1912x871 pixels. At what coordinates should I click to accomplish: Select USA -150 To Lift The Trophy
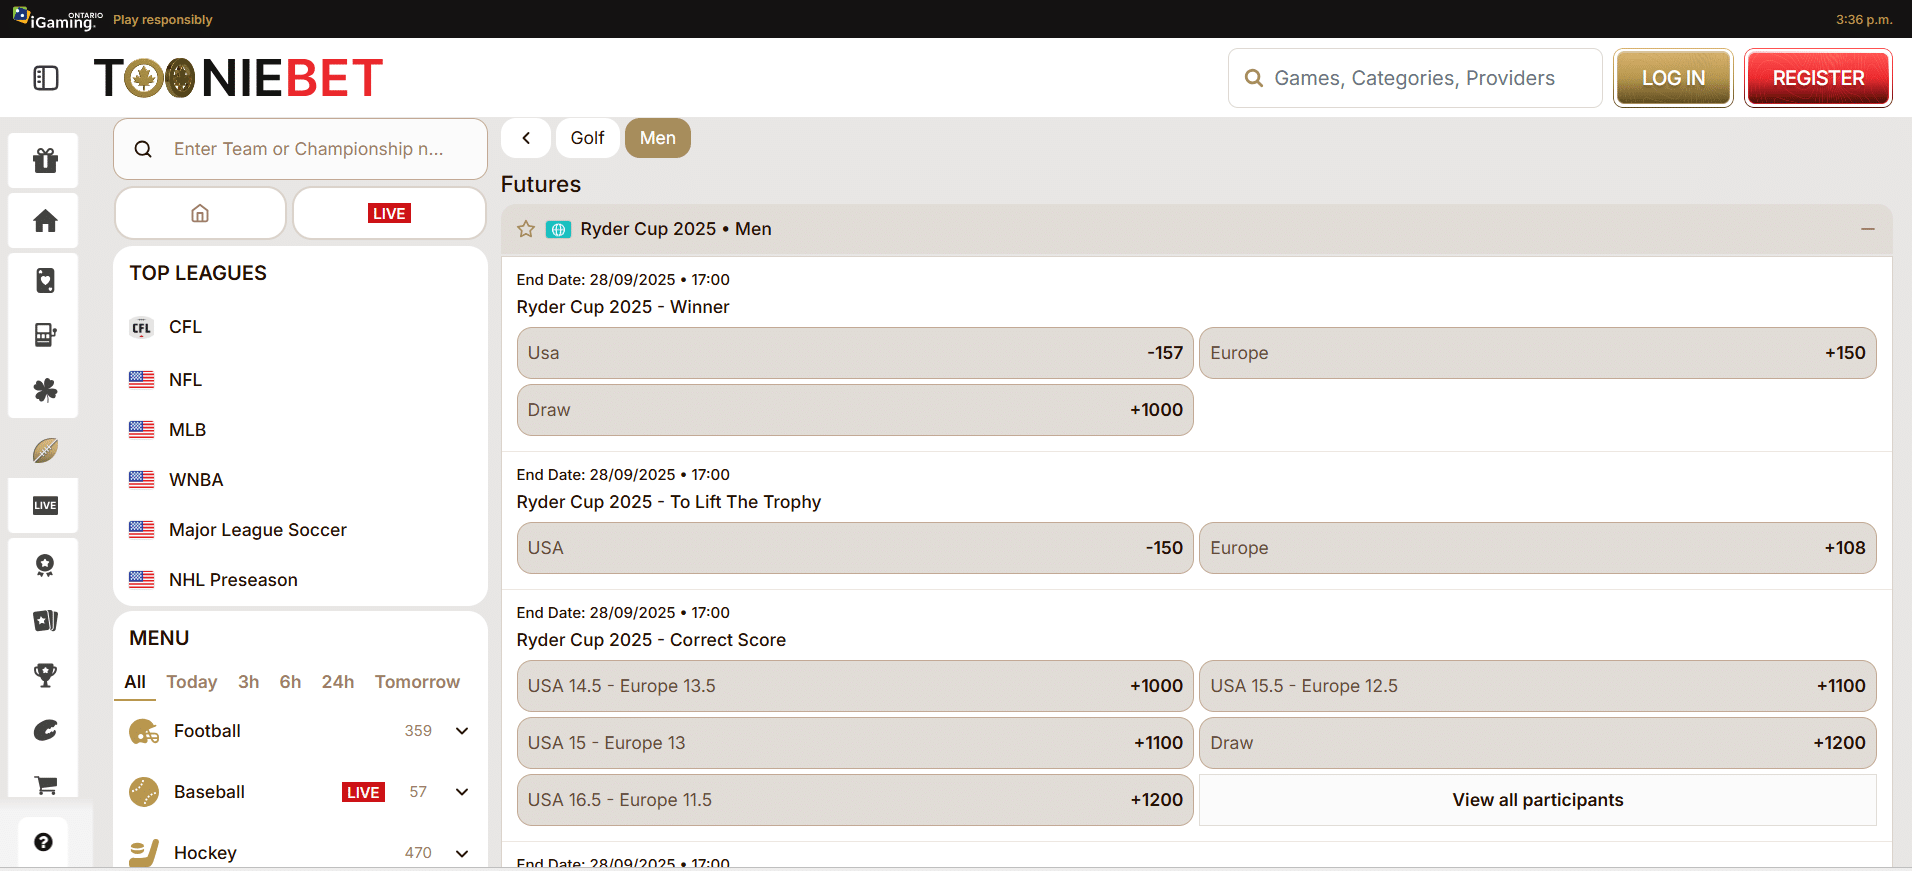coord(855,548)
